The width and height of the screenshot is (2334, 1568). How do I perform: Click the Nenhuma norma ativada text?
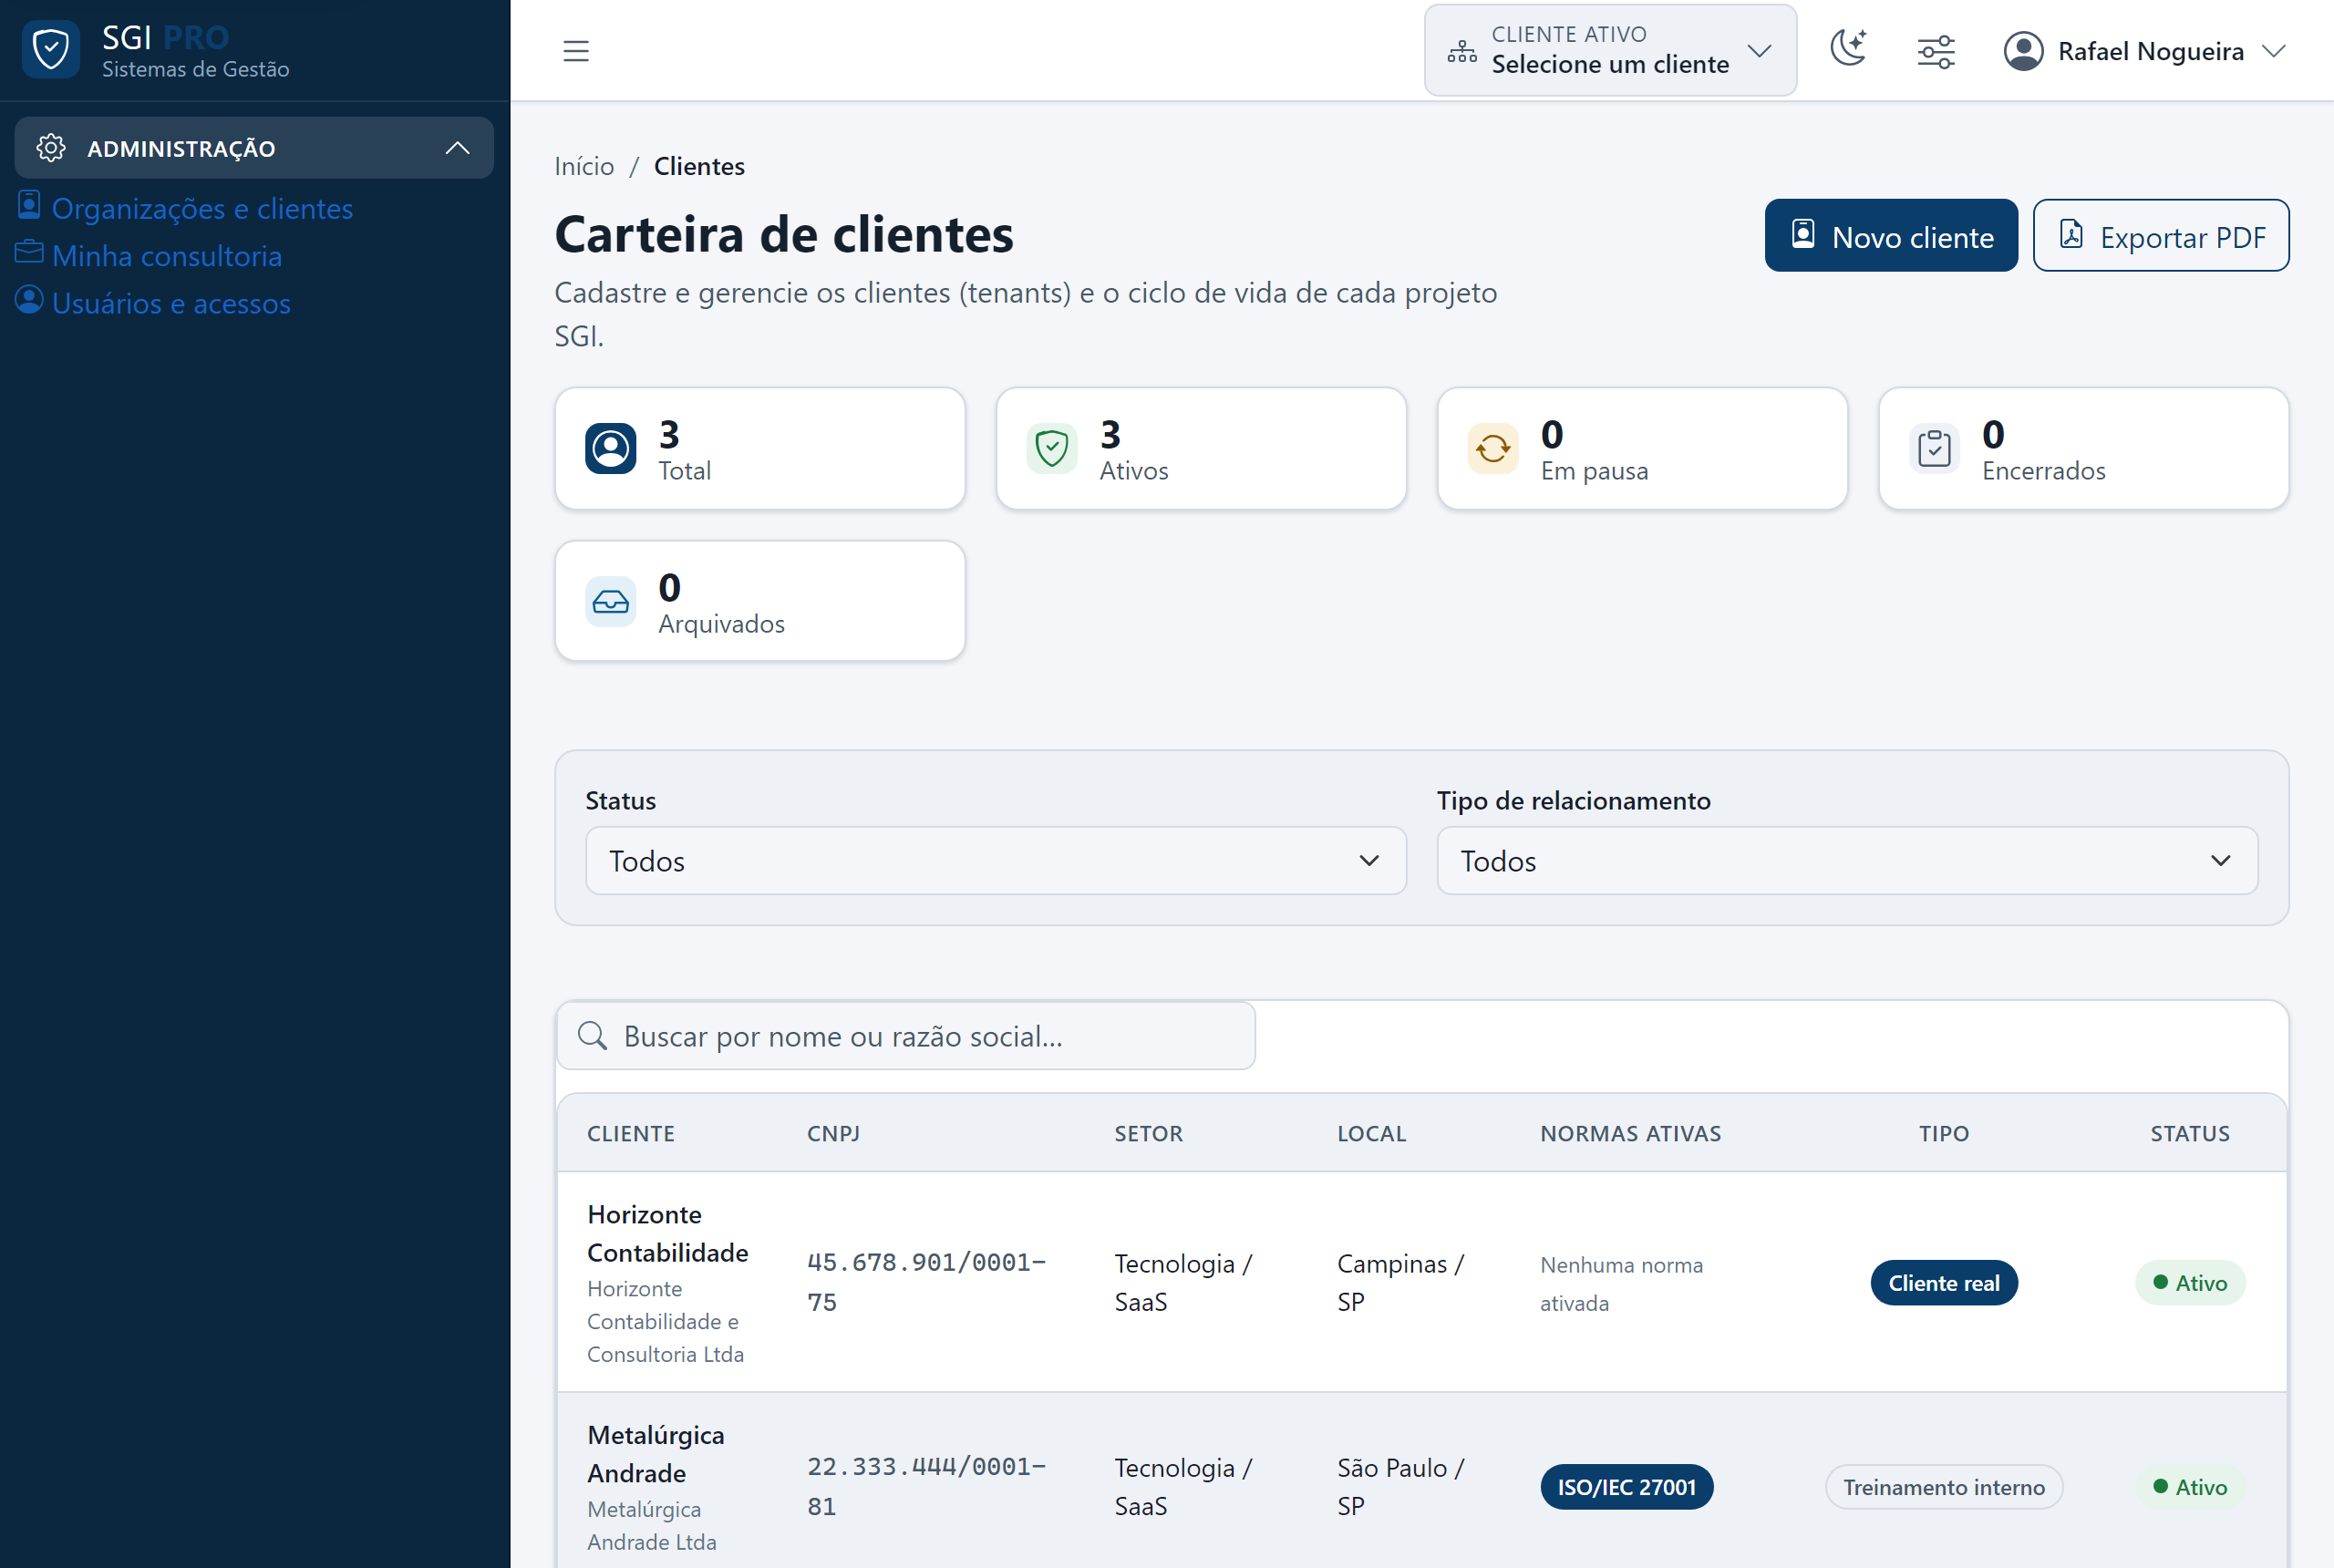[1621, 1283]
